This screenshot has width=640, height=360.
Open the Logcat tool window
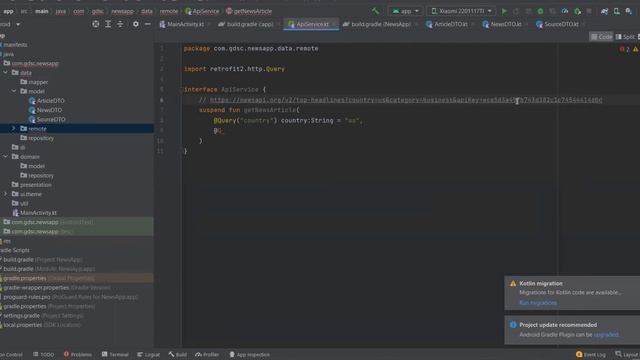coord(149,354)
